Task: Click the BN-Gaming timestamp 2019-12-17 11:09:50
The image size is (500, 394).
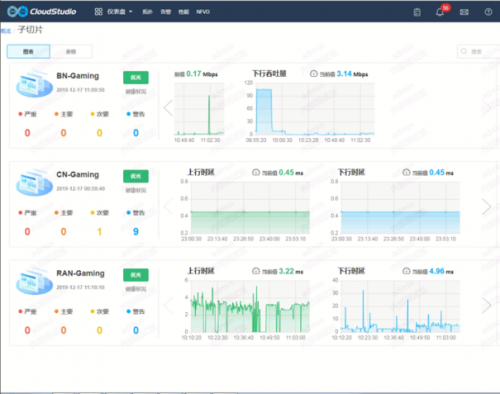Action: point(80,90)
